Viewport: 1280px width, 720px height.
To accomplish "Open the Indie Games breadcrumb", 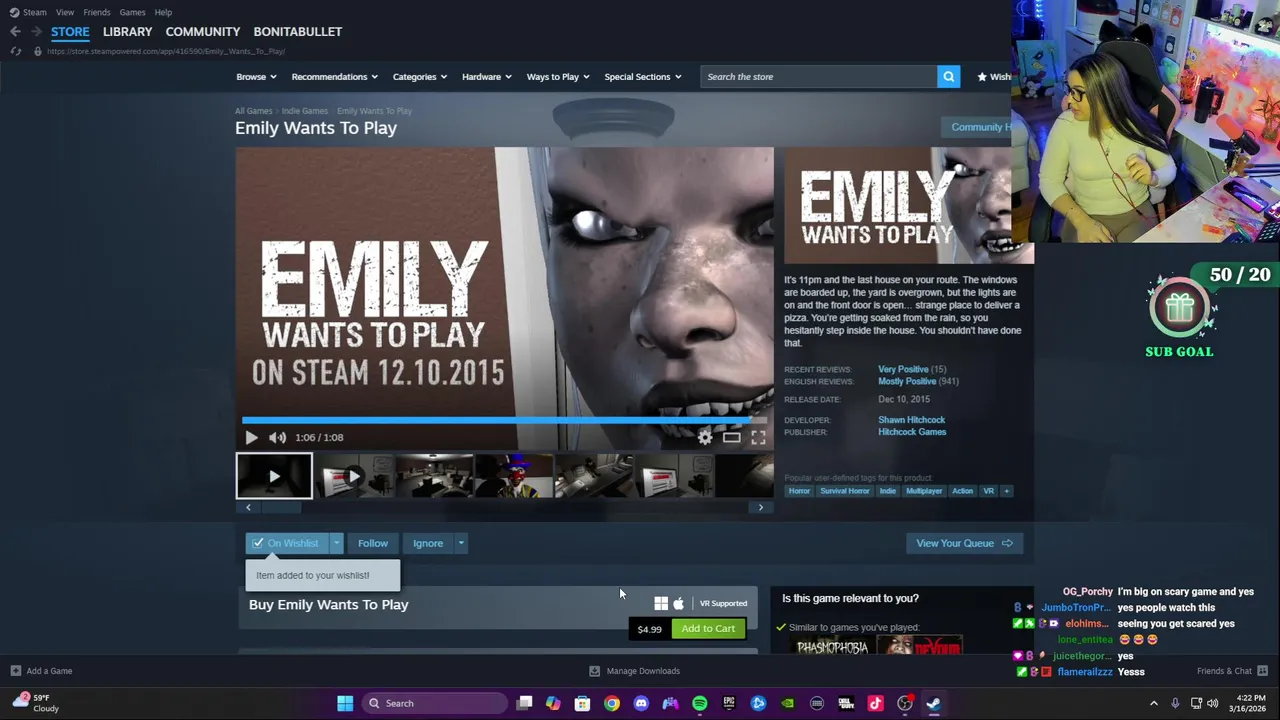I will (304, 111).
